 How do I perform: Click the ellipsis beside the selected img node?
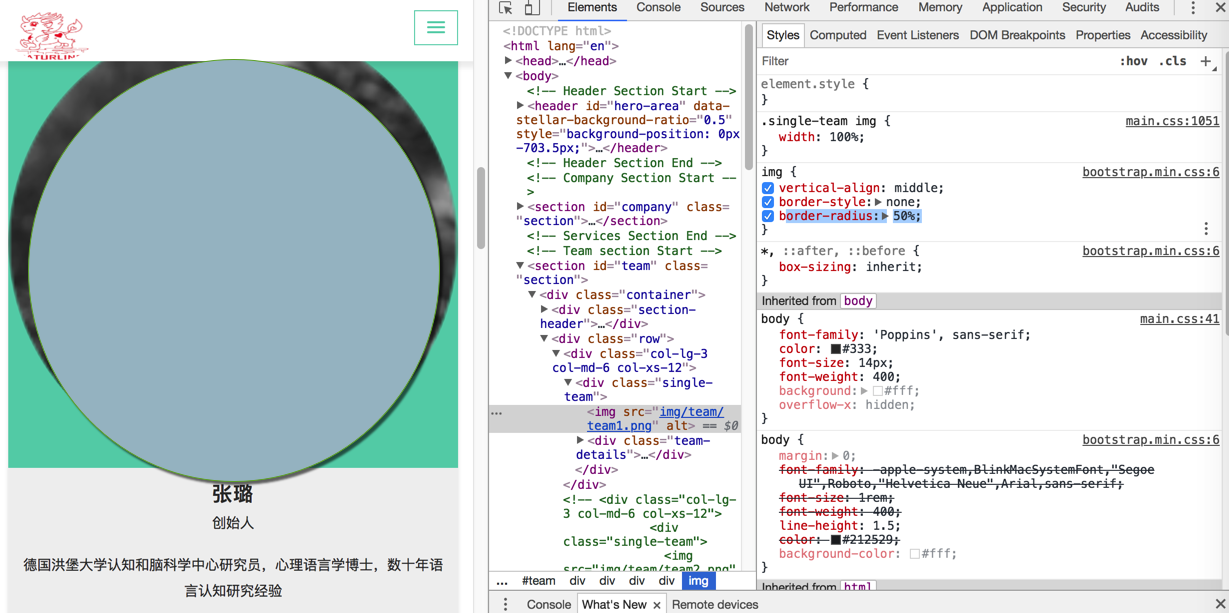[x=497, y=412]
